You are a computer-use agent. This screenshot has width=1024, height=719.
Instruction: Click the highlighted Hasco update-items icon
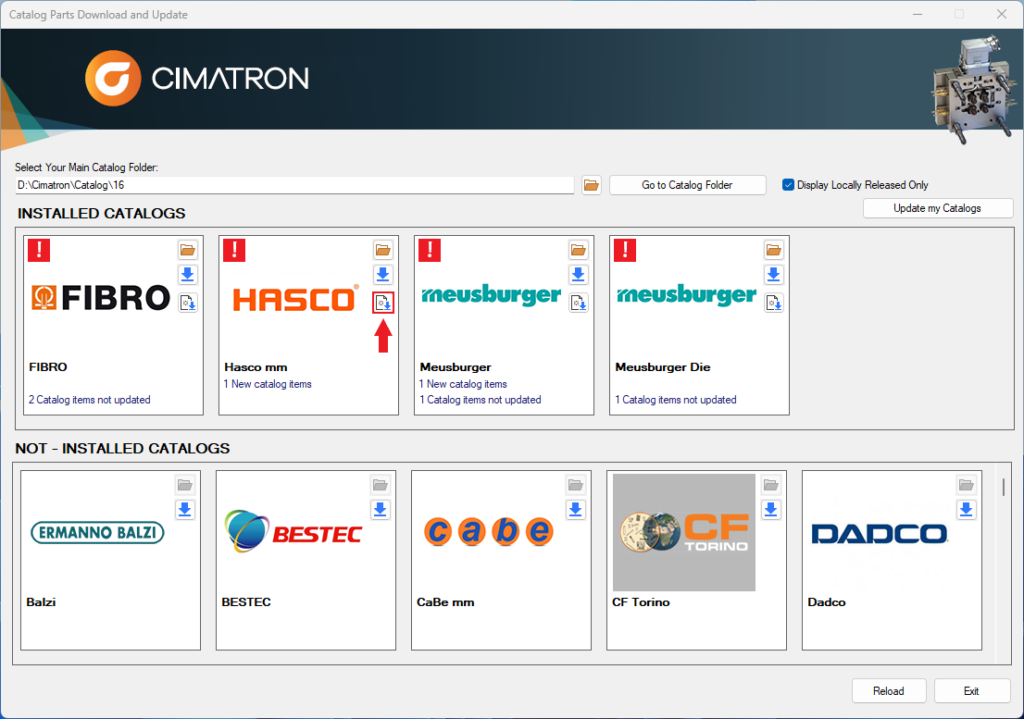[383, 303]
